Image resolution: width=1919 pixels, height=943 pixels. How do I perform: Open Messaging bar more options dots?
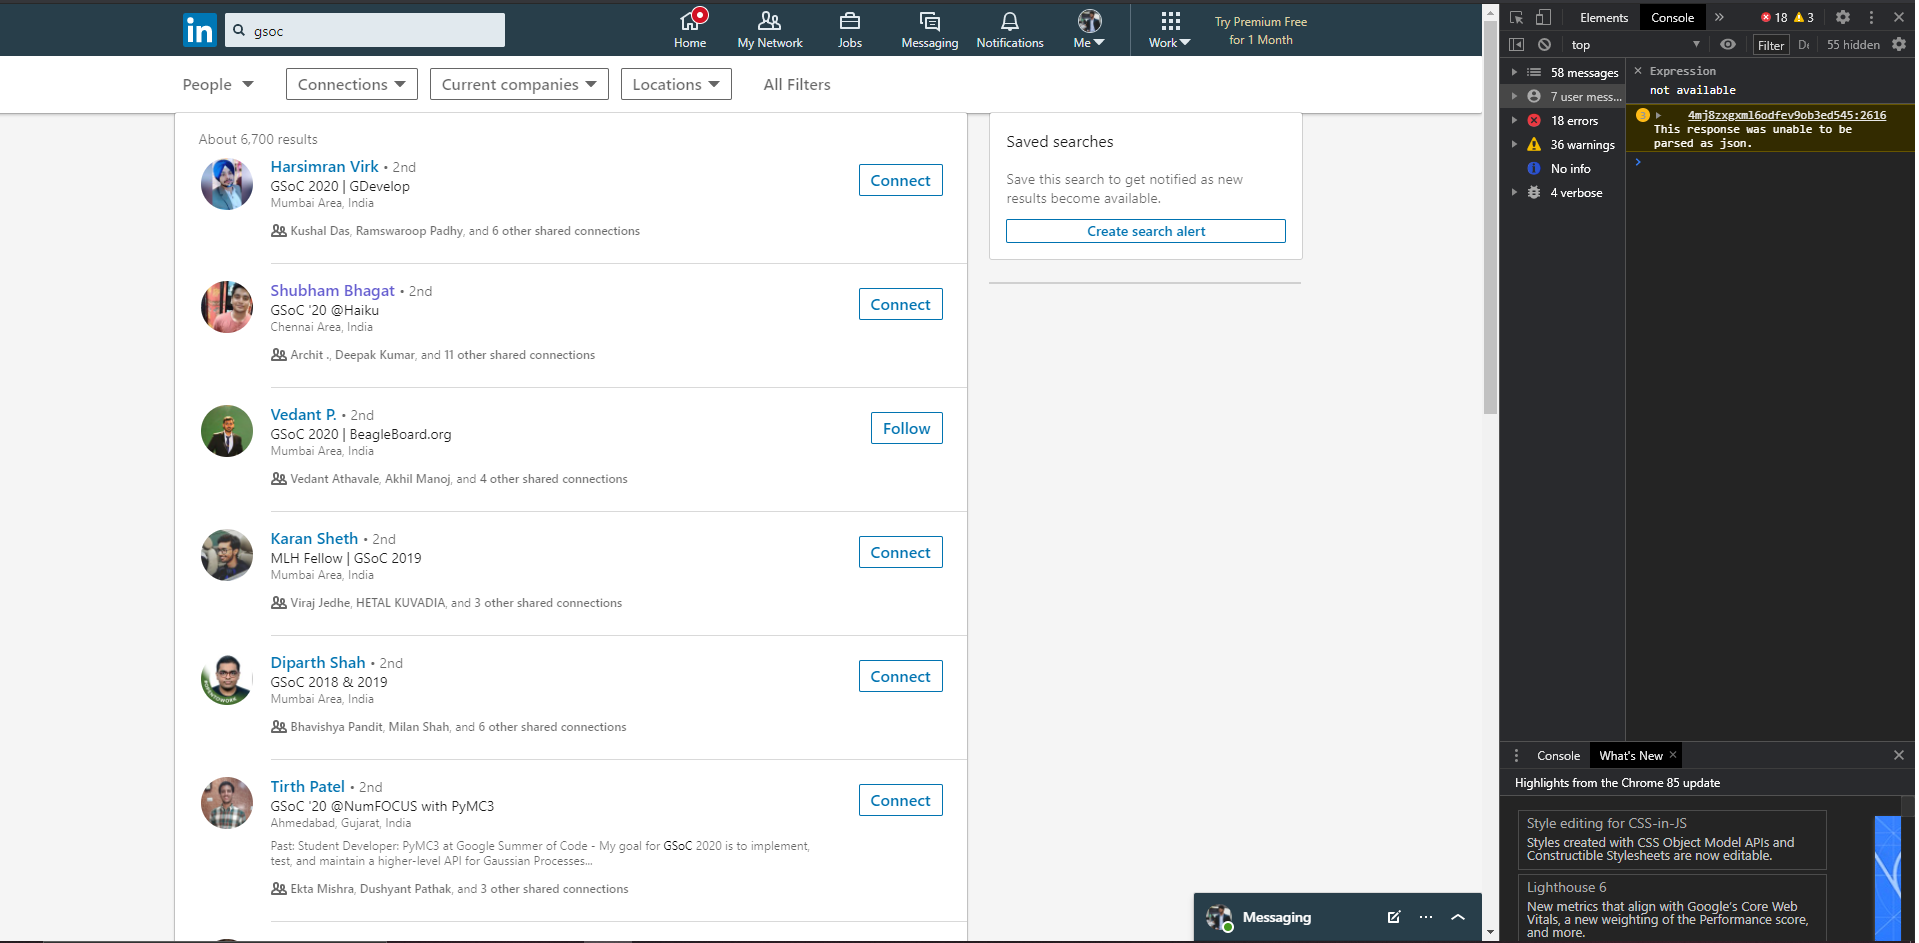tap(1426, 917)
